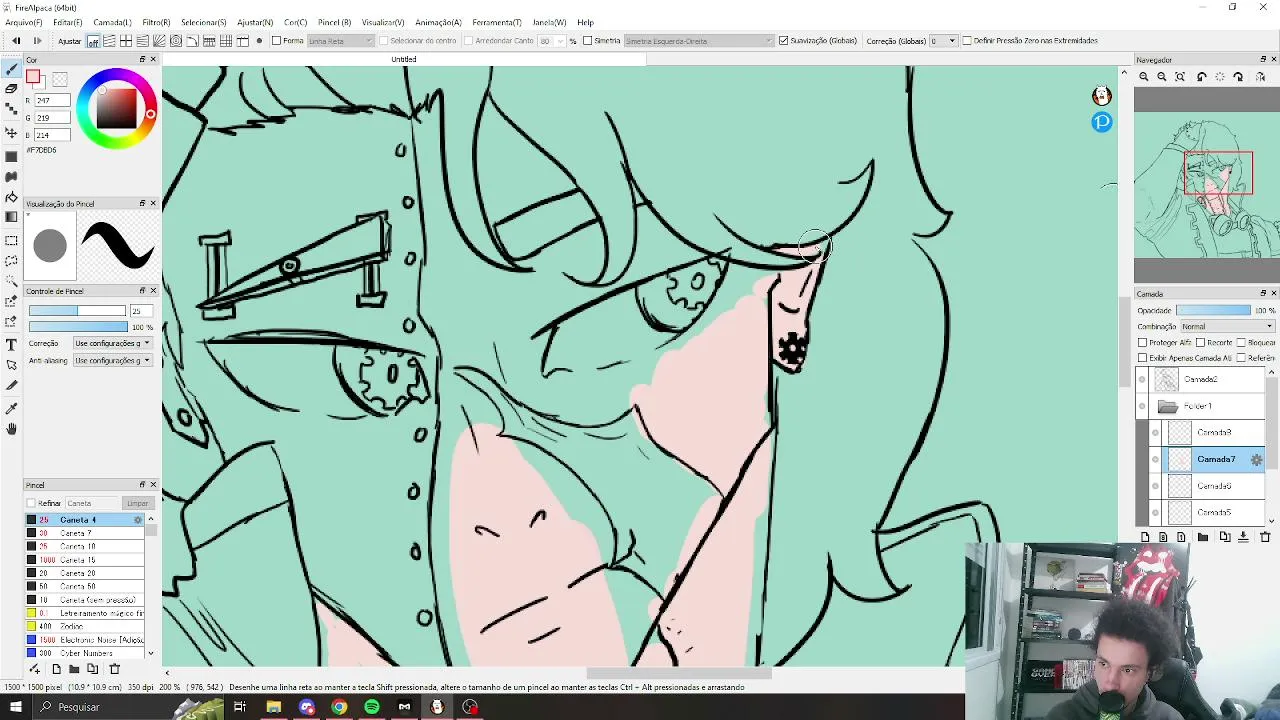1280x720 pixels.
Task: Select the Text tool
Action: (11, 345)
